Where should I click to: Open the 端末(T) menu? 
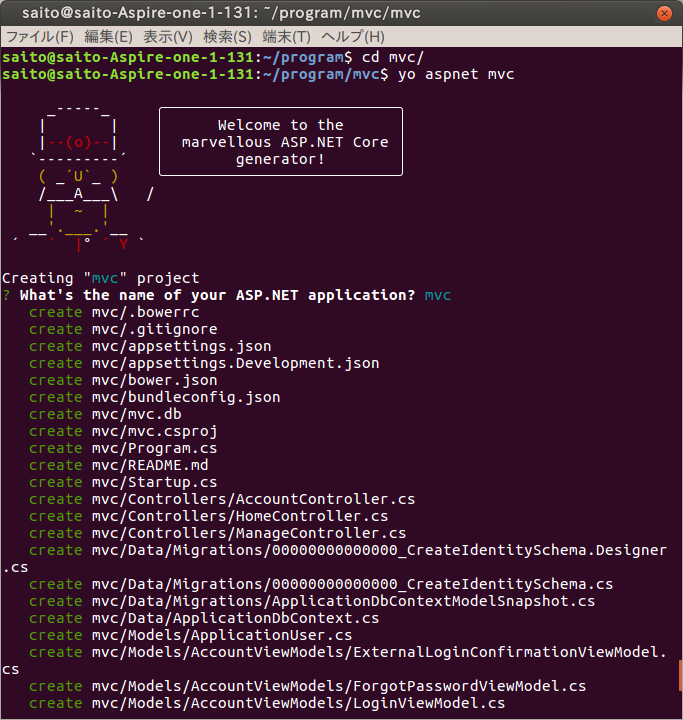pos(287,37)
